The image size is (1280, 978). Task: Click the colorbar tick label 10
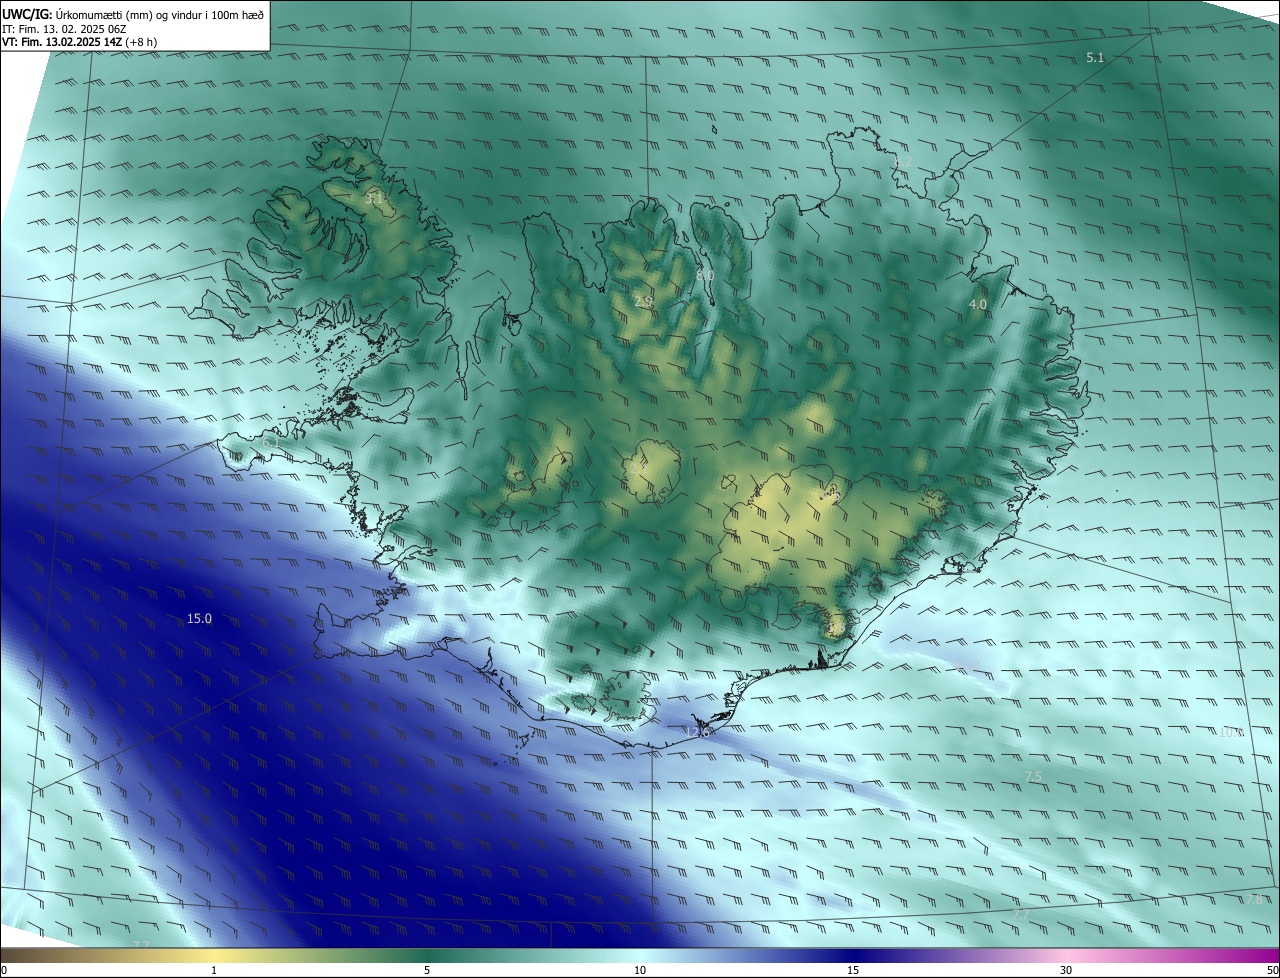[640, 970]
